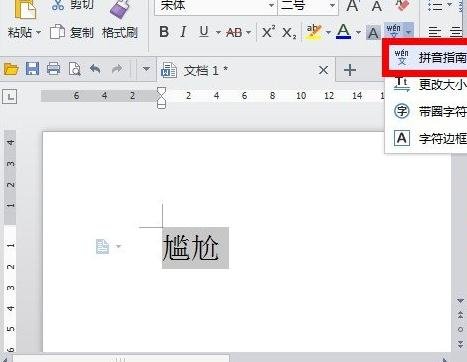Click the next page double-down arrow
Image resolution: width=467 pixels, height=362 pixels.
[460, 344]
